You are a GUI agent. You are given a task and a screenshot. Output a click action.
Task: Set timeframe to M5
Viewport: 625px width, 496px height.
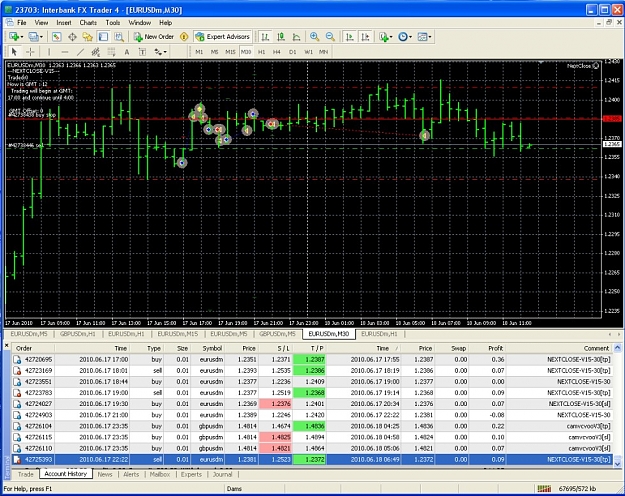point(214,52)
